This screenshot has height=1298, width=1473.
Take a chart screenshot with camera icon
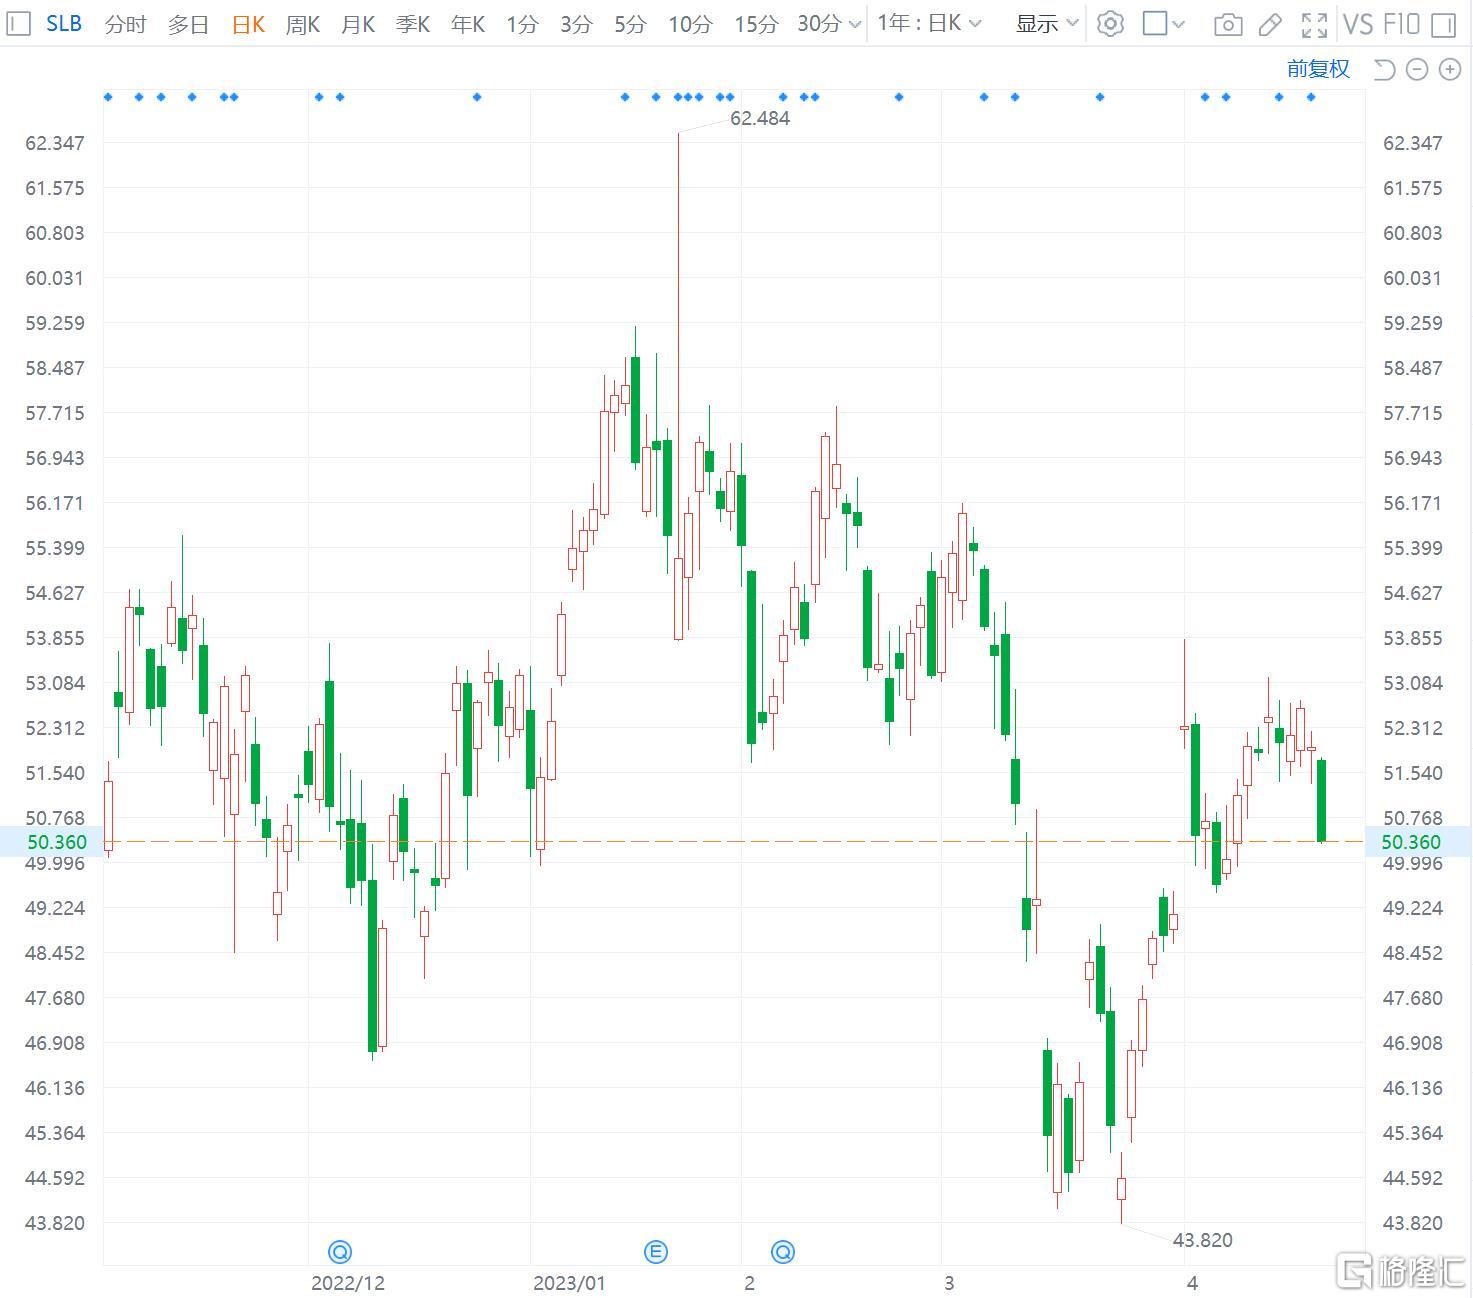point(1227,25)
